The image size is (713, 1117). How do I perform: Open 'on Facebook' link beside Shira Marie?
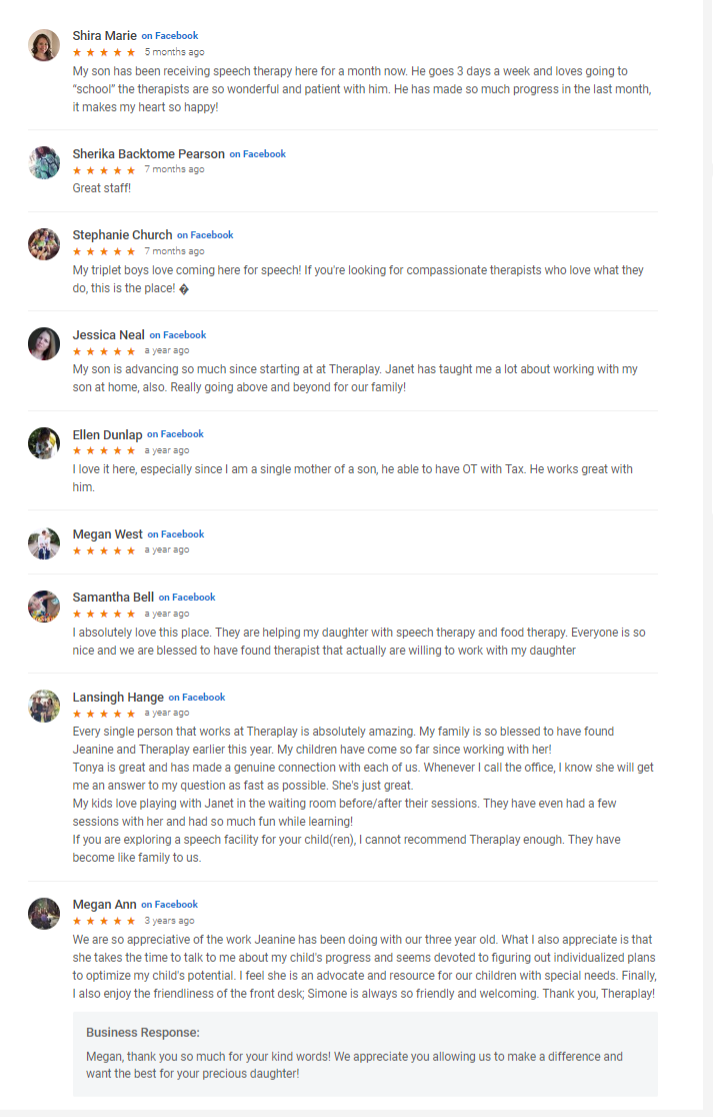tap(169, 36)
